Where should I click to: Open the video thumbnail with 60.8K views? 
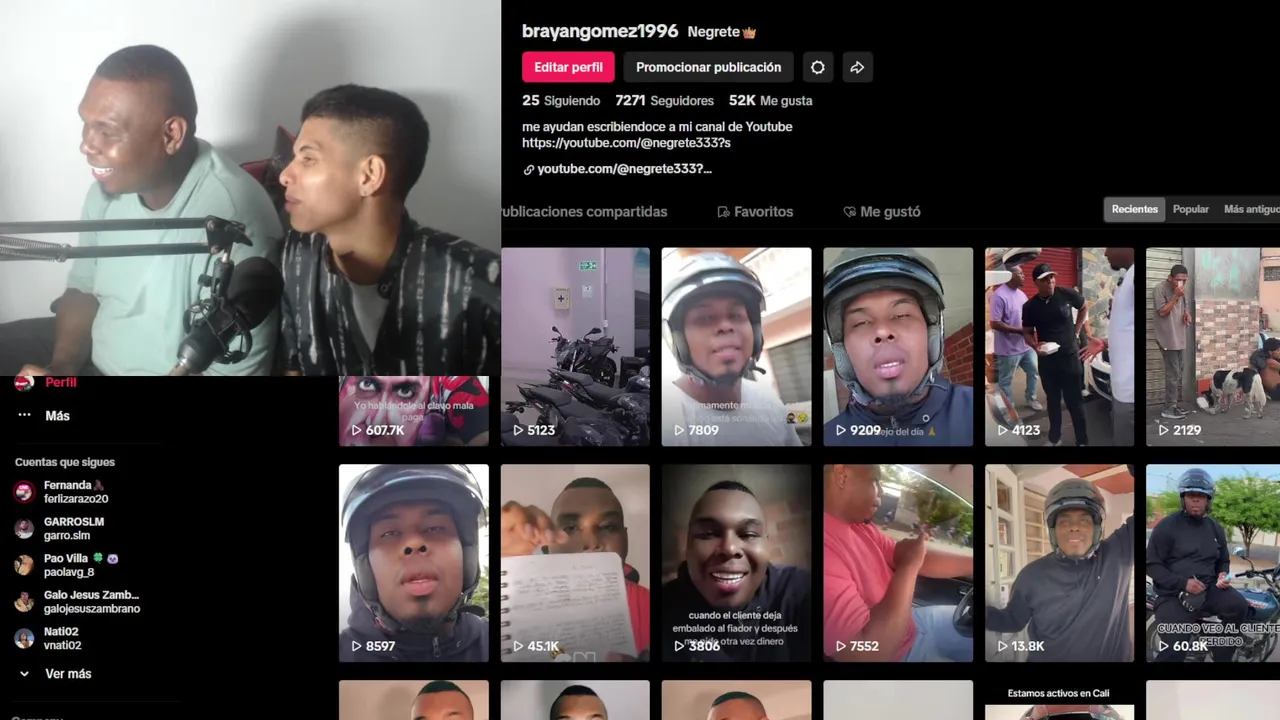[1213, 563]
